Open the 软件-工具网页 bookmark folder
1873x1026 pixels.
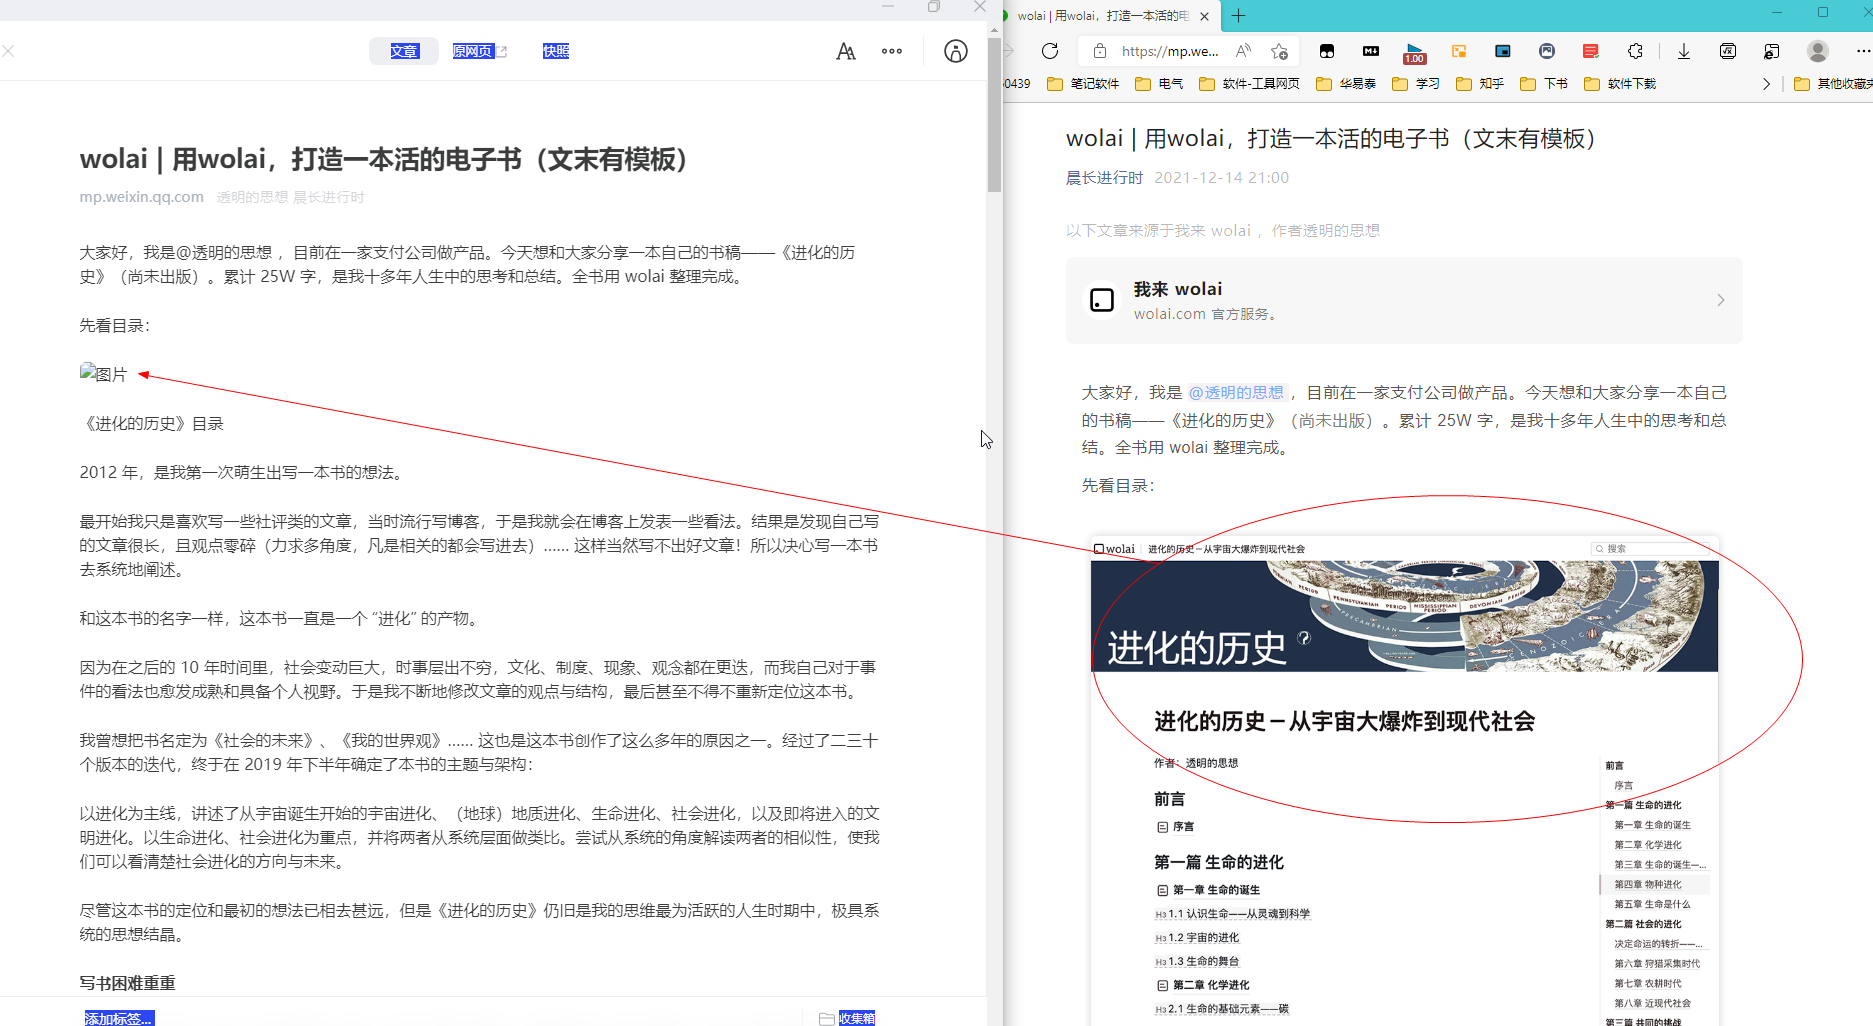tap(1249, 84)
